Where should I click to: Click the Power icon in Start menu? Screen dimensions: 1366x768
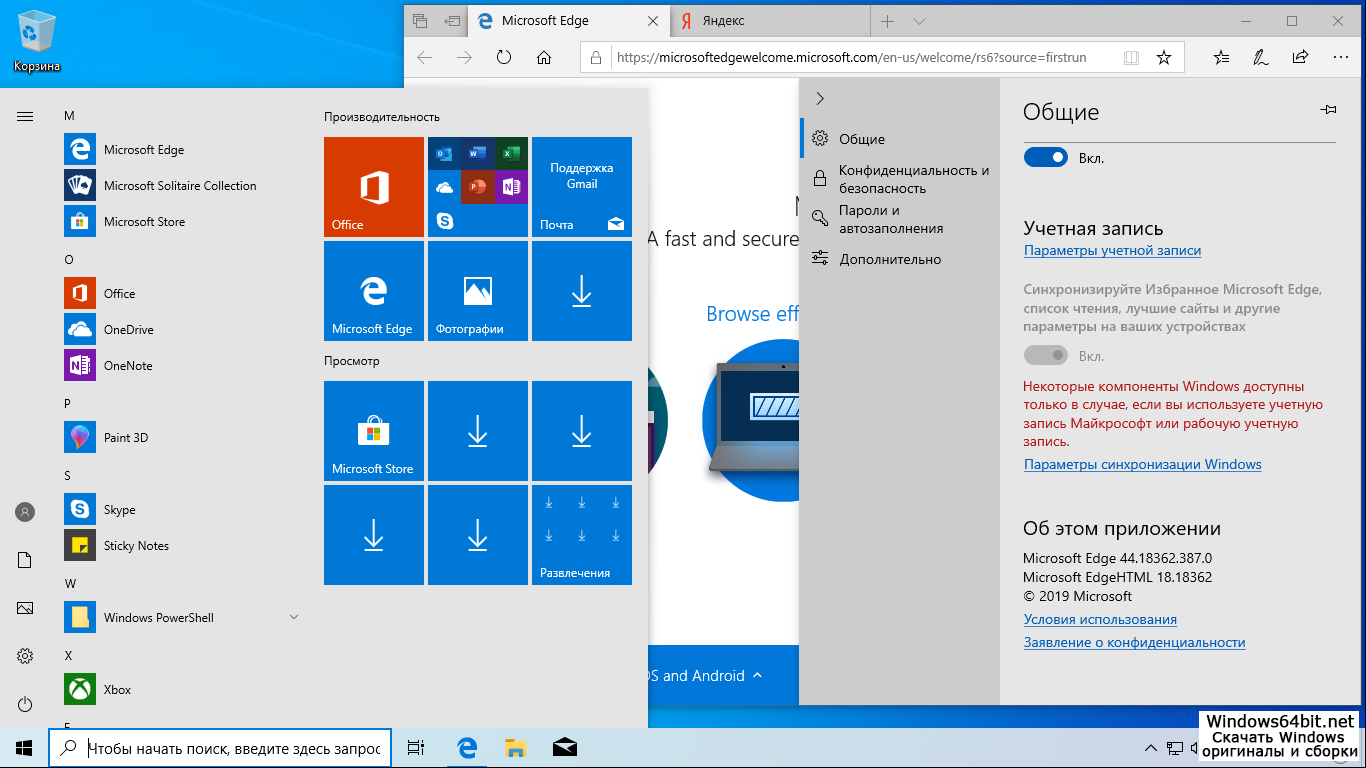(25, 705)
